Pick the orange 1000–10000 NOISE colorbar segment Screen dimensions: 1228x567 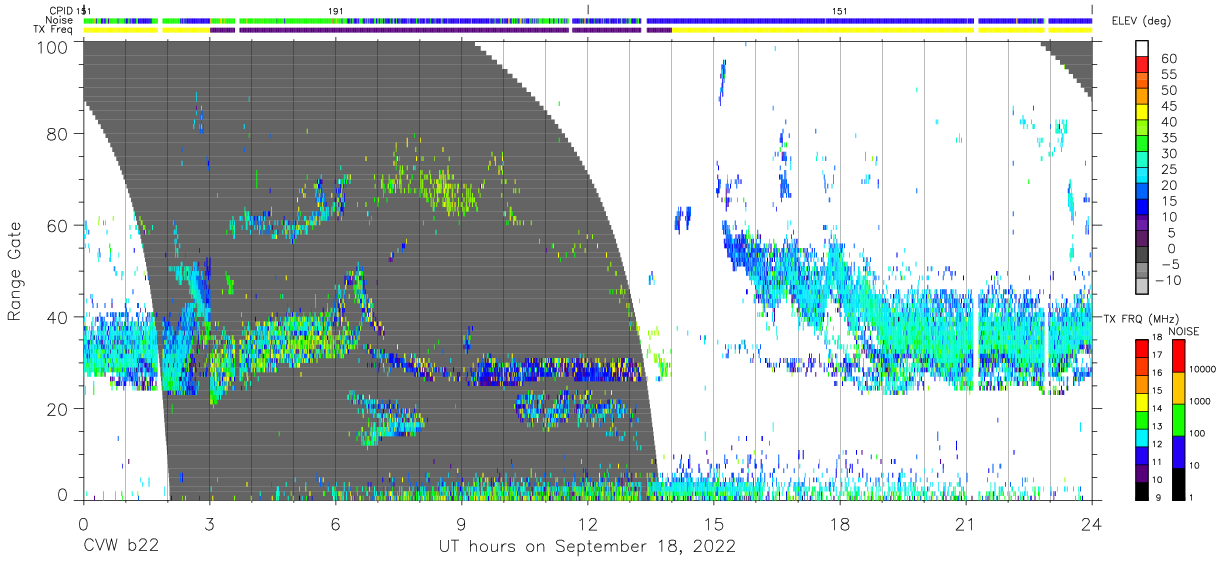coord(1178,387)
